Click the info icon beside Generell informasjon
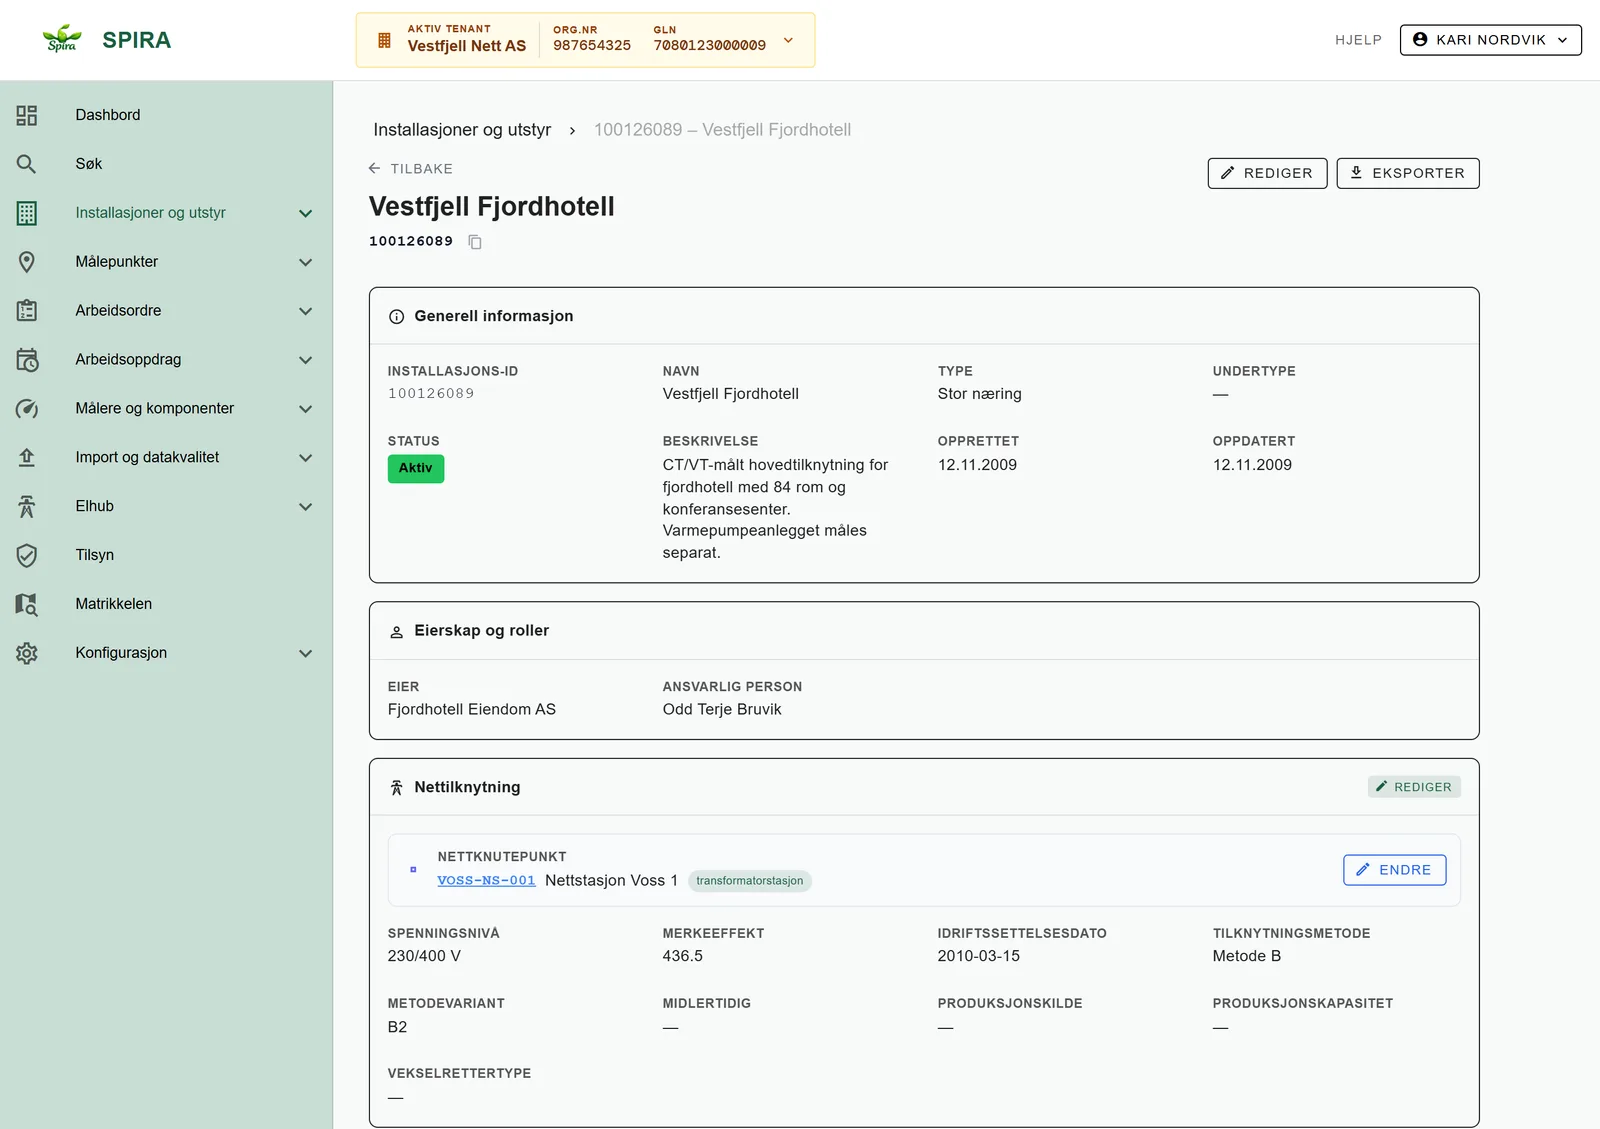 click(396, 317)
